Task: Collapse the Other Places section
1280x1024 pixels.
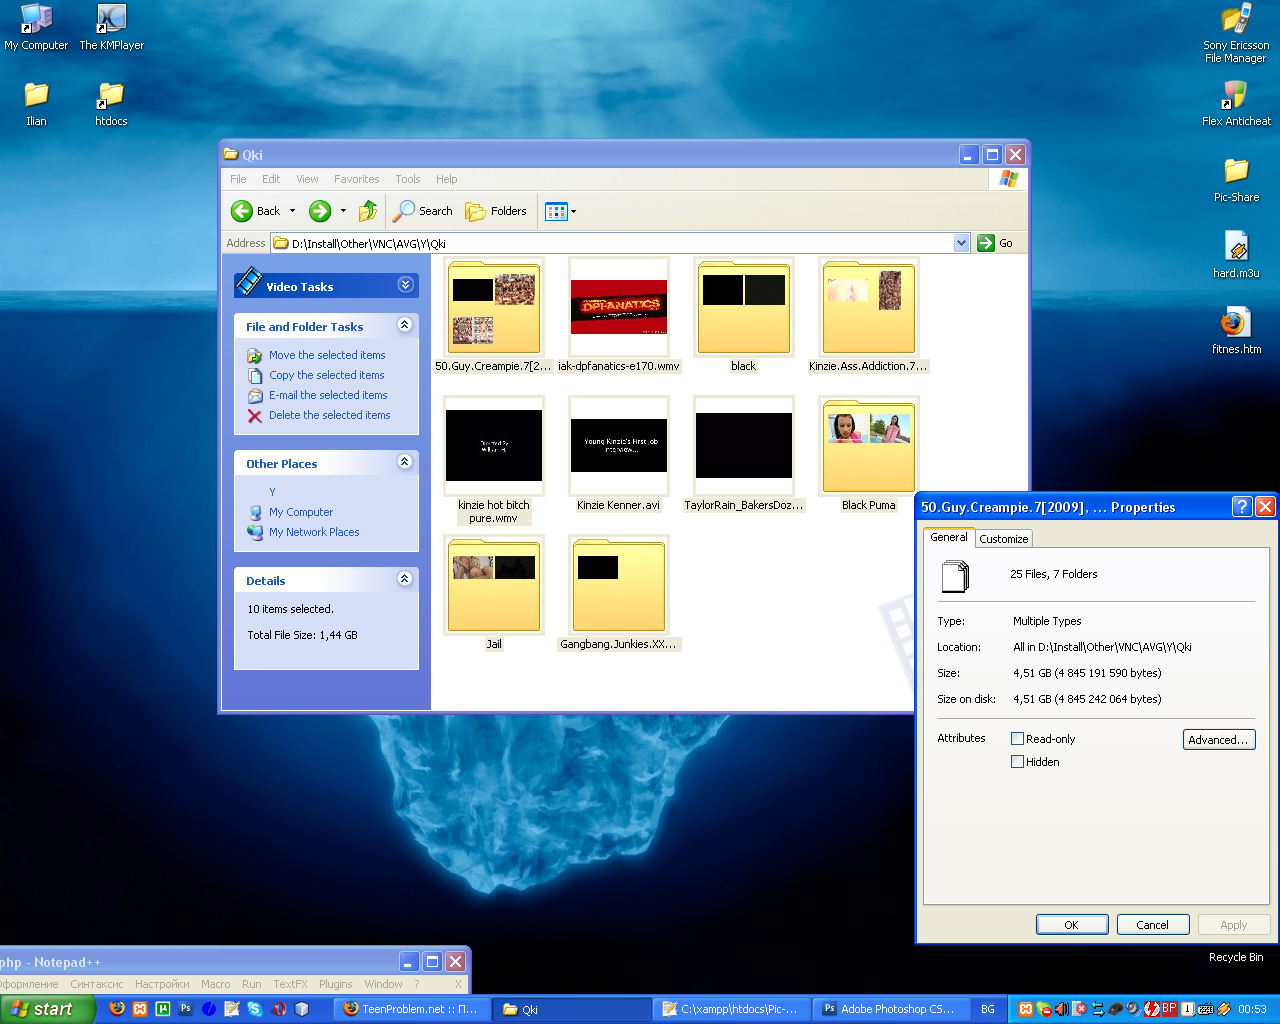Action: (x=404, y=462)
